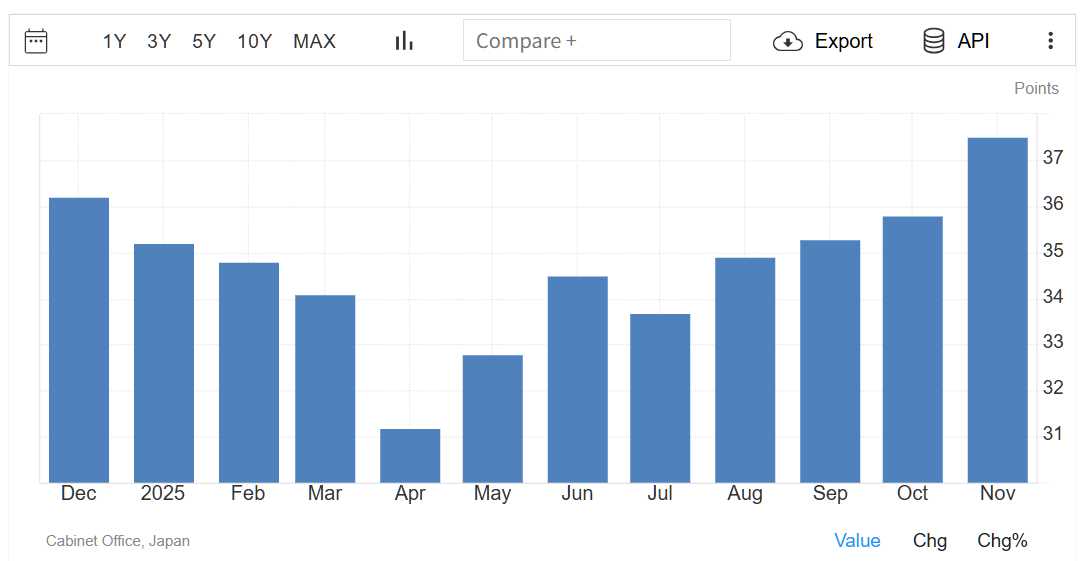Switch display to Value
This screenshot has height=561, width=1089.
point(857,541)
